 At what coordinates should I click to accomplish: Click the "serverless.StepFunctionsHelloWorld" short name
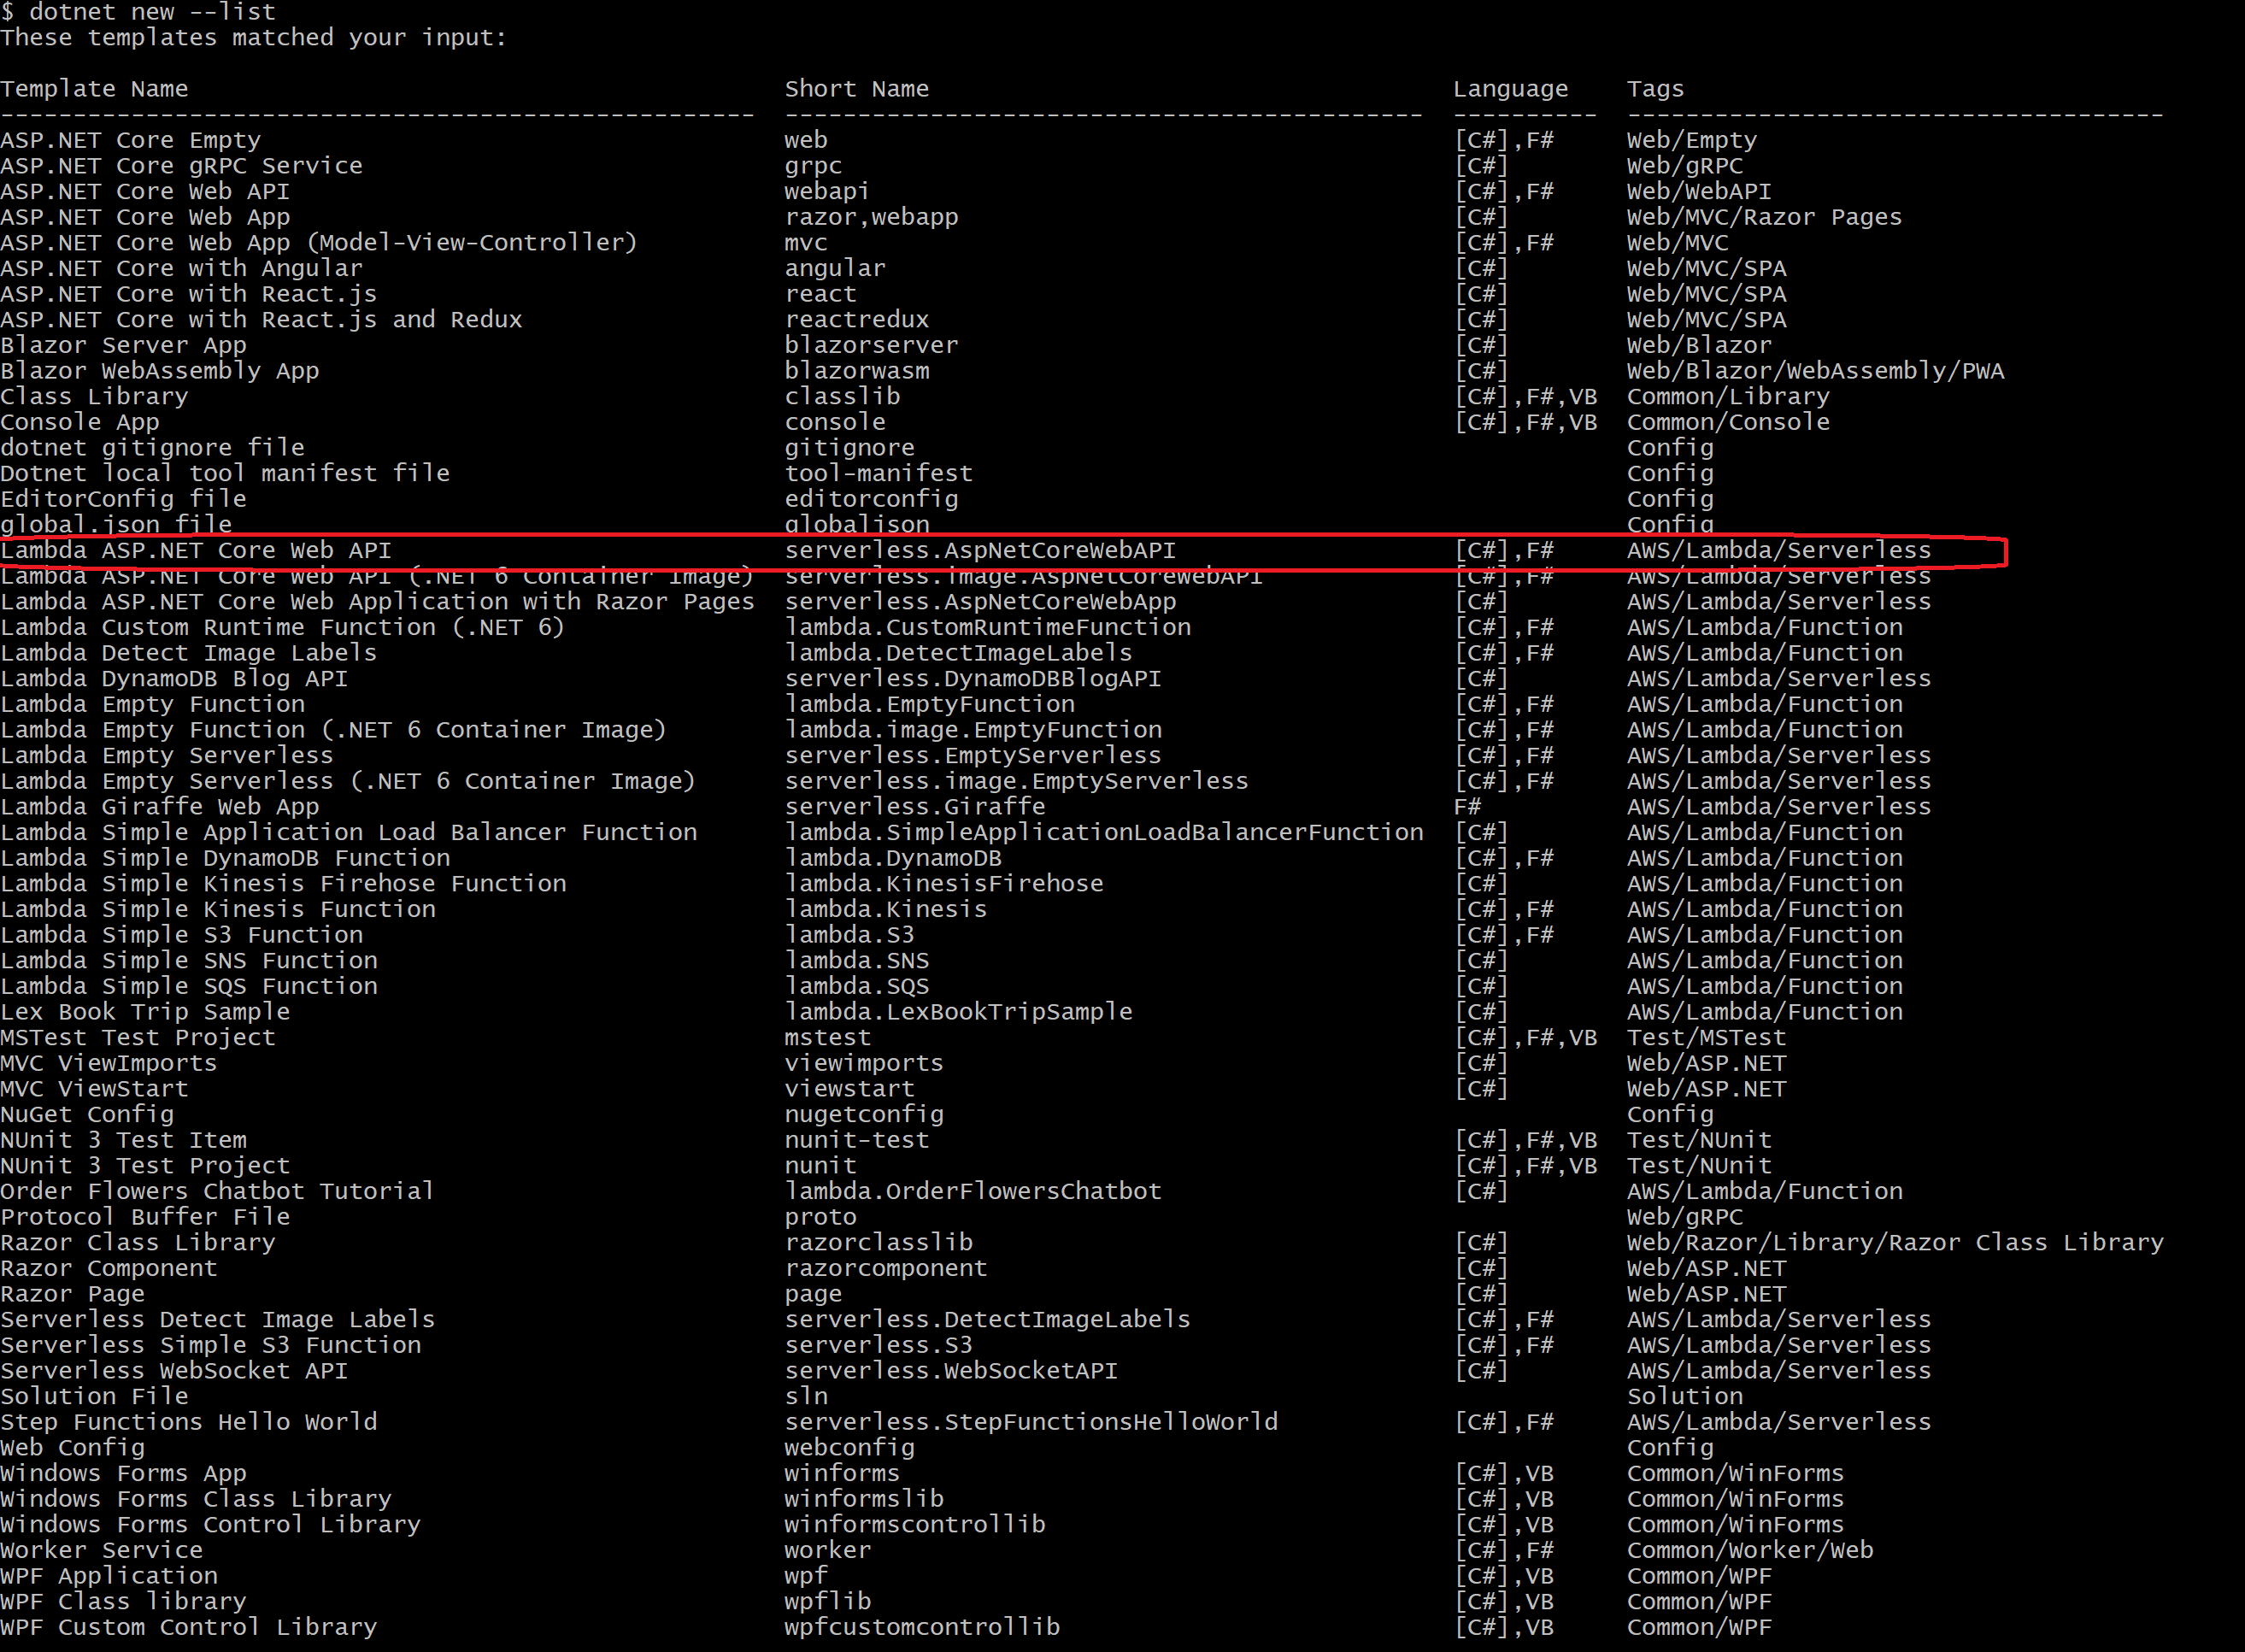tap(1030, 1422)
